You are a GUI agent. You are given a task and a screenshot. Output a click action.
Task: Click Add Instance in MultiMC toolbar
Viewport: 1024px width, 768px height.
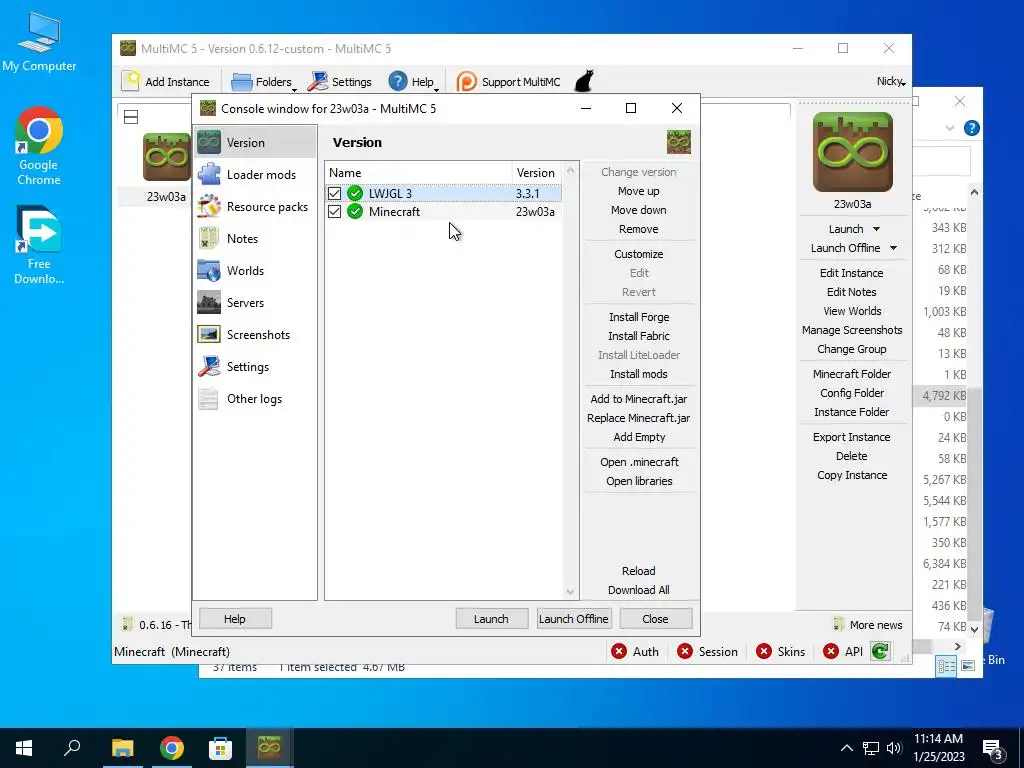tap(166, 82)
